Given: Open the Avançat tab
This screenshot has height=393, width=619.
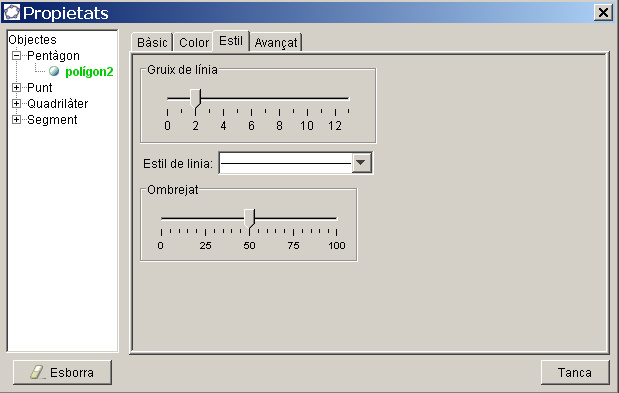Looking at the screenshot, I should coord(276,42).
